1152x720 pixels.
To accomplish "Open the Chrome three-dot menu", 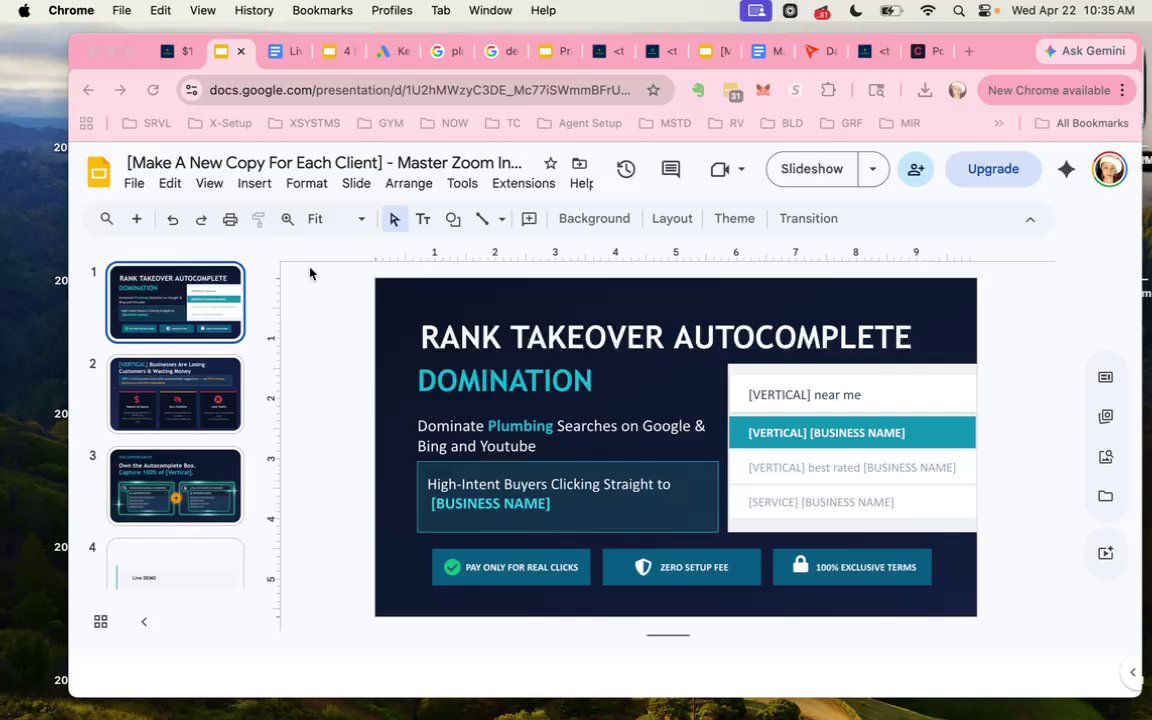I will [1123, 90].
